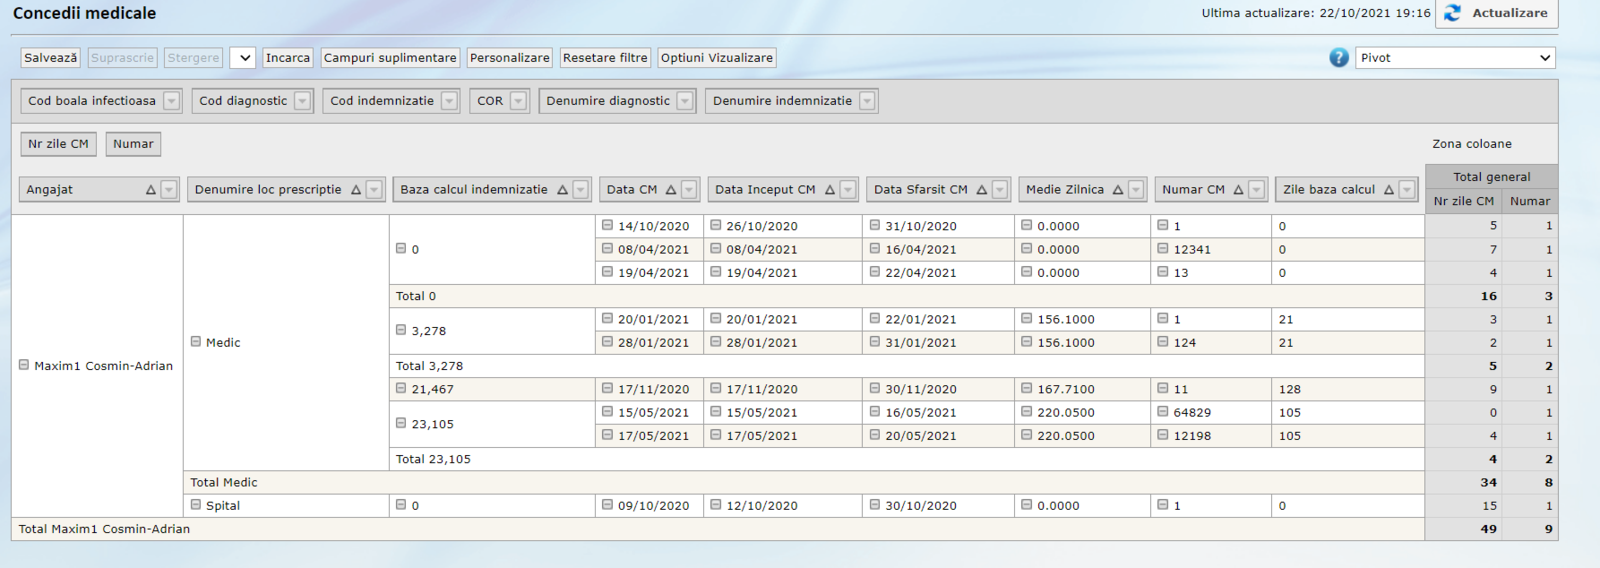Open the dropdown next to Stergere
The image size is (1600, 568).
243,58
